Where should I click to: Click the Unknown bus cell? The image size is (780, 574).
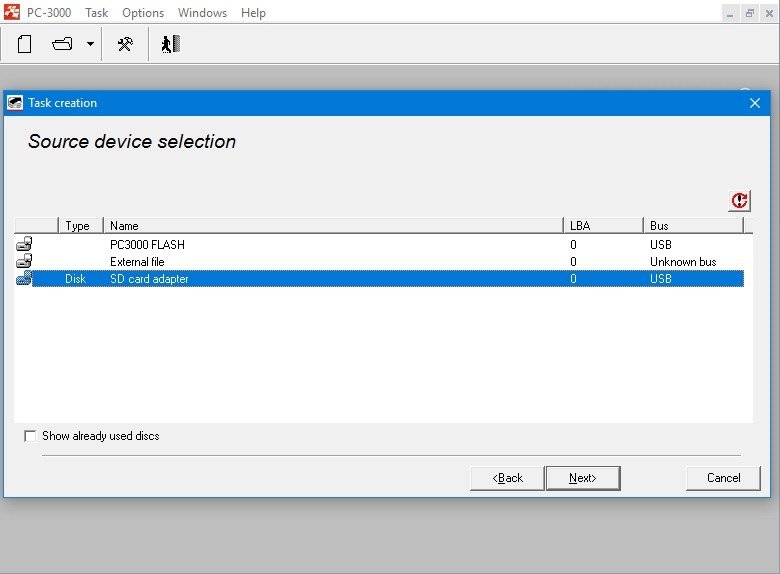683,262
